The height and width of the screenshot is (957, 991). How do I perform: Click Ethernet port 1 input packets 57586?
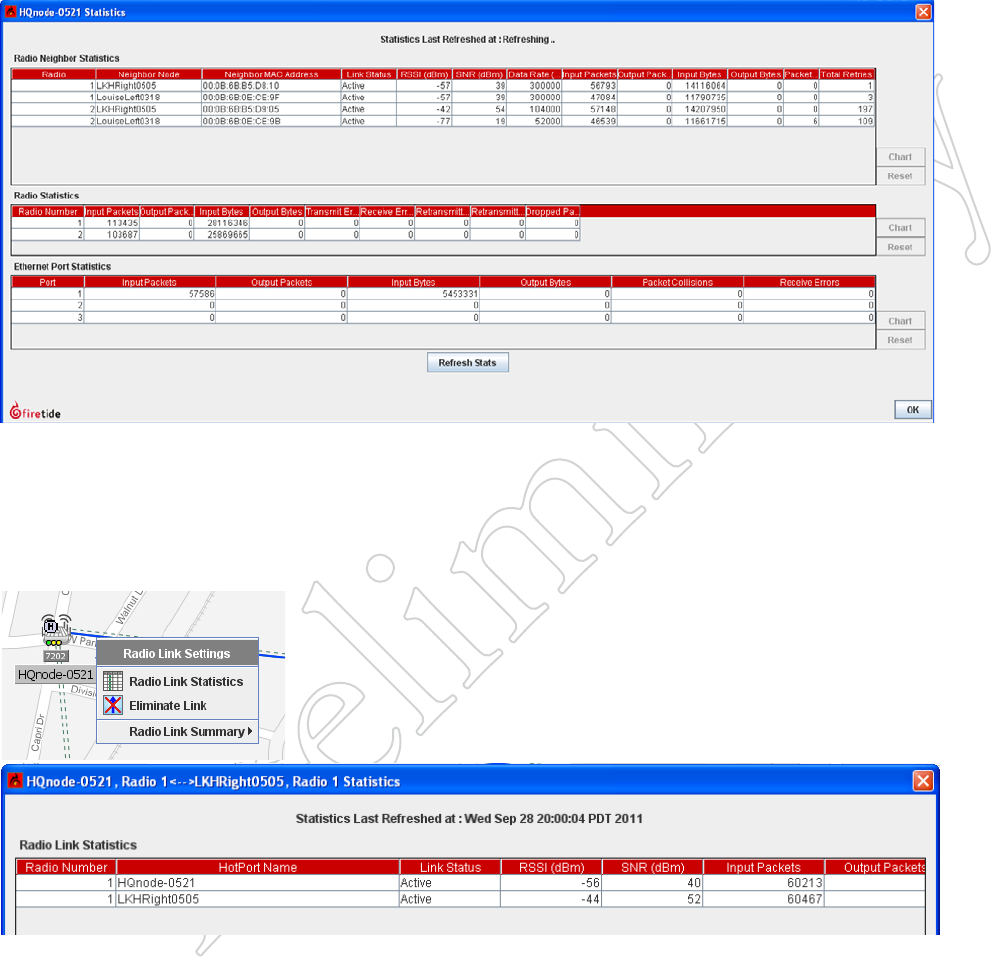click(x=202, y=294)
